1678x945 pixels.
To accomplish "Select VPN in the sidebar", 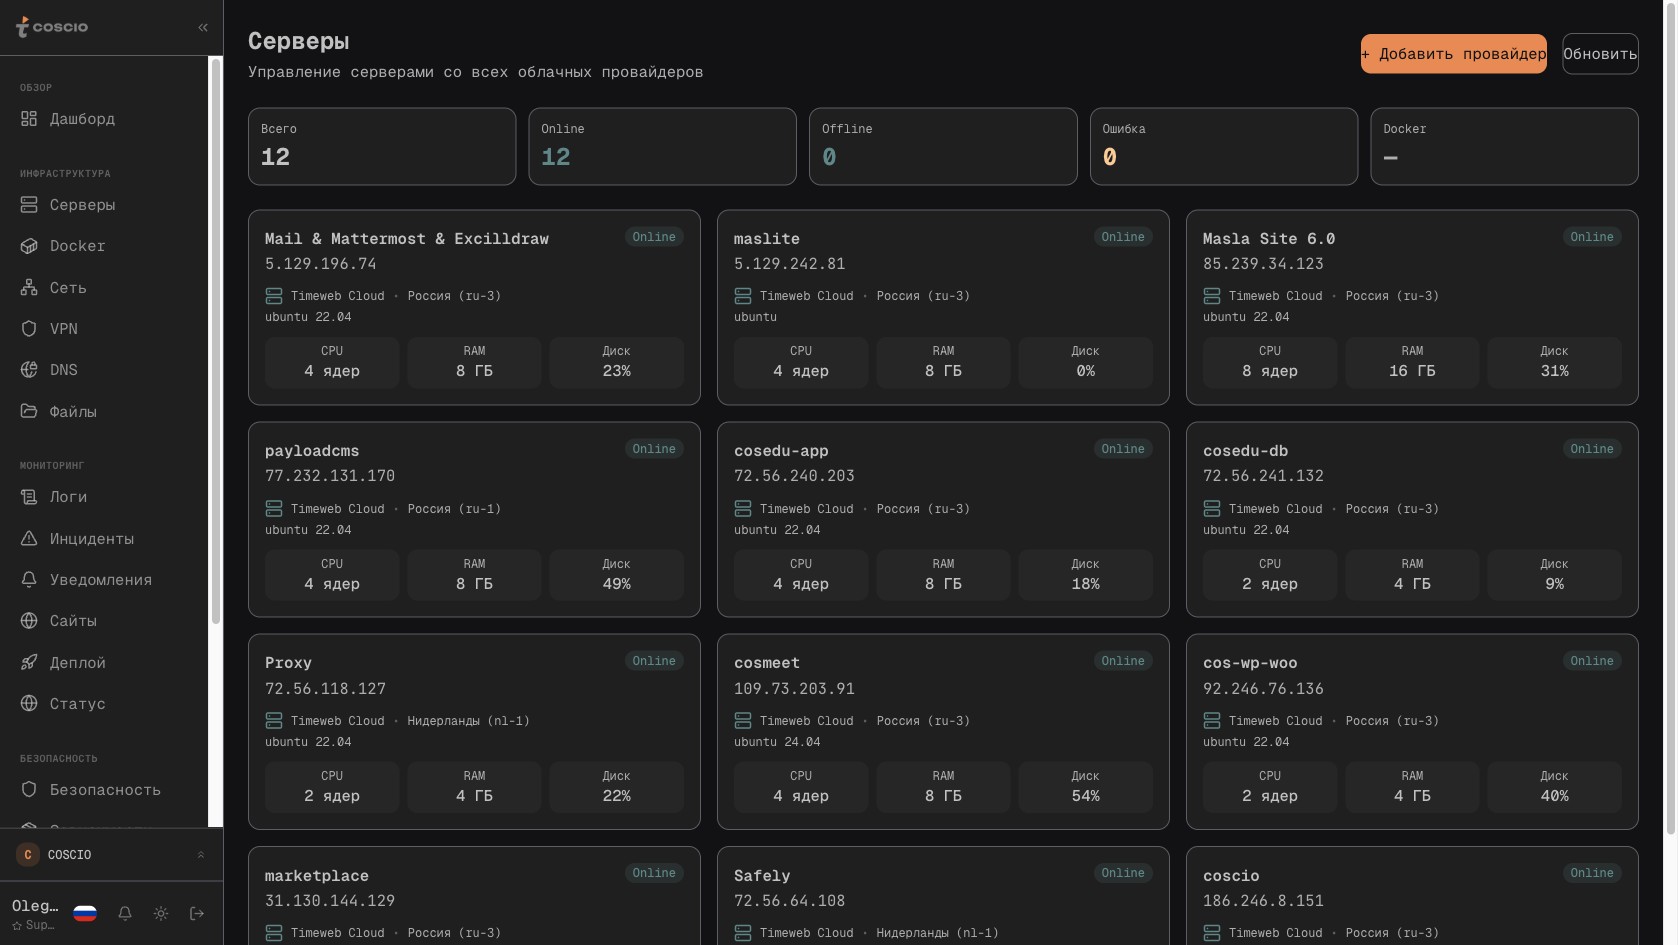I will pyautogui.click(x=104, y=329).
